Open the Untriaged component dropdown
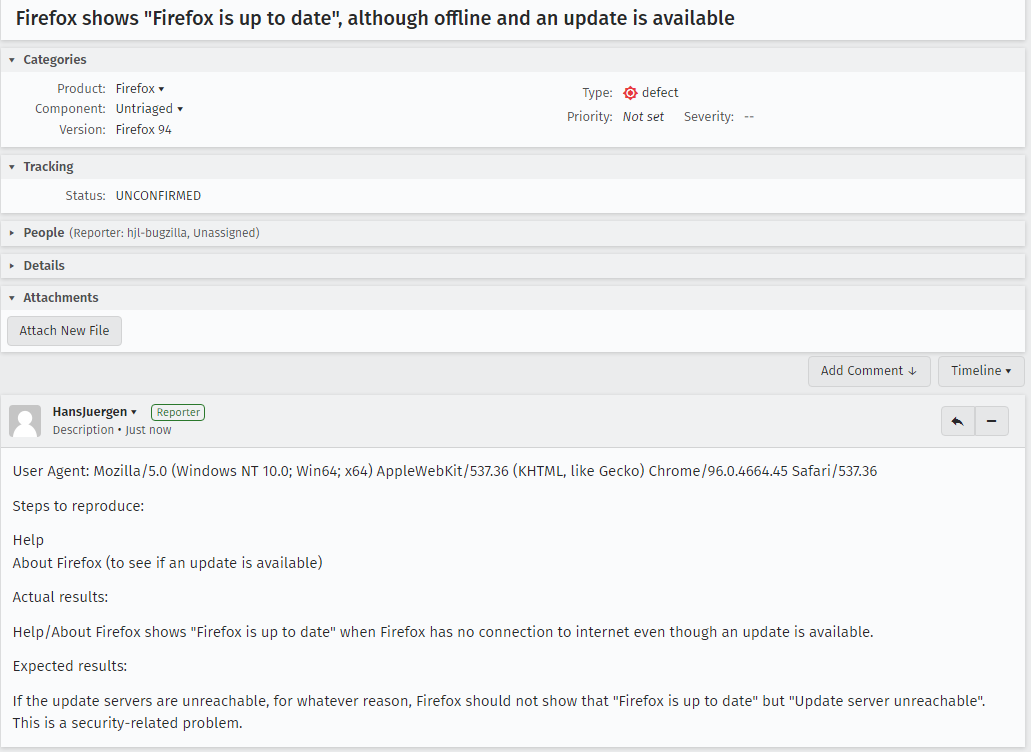 [x=149, y=109]
